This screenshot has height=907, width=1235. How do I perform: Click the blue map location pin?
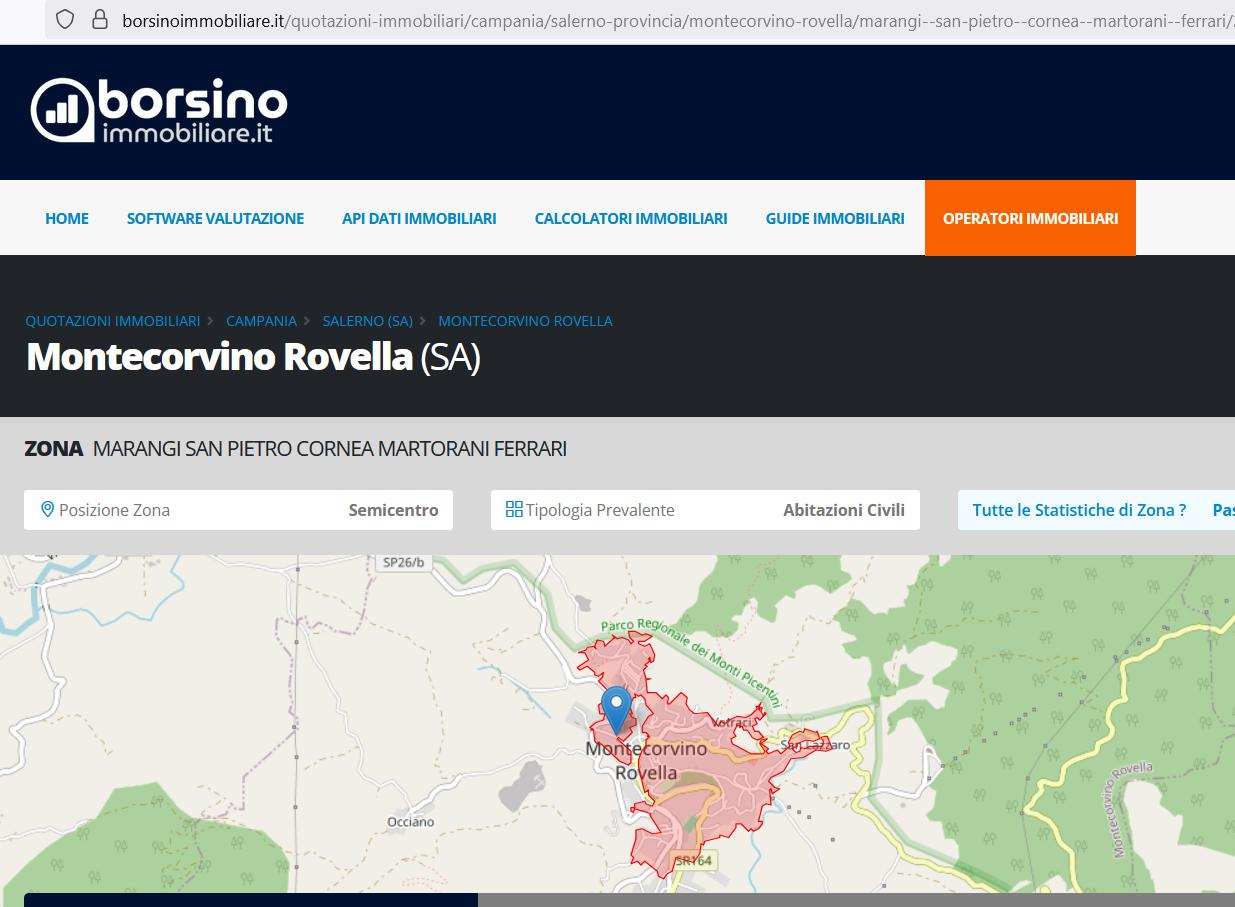coord(616,708)
